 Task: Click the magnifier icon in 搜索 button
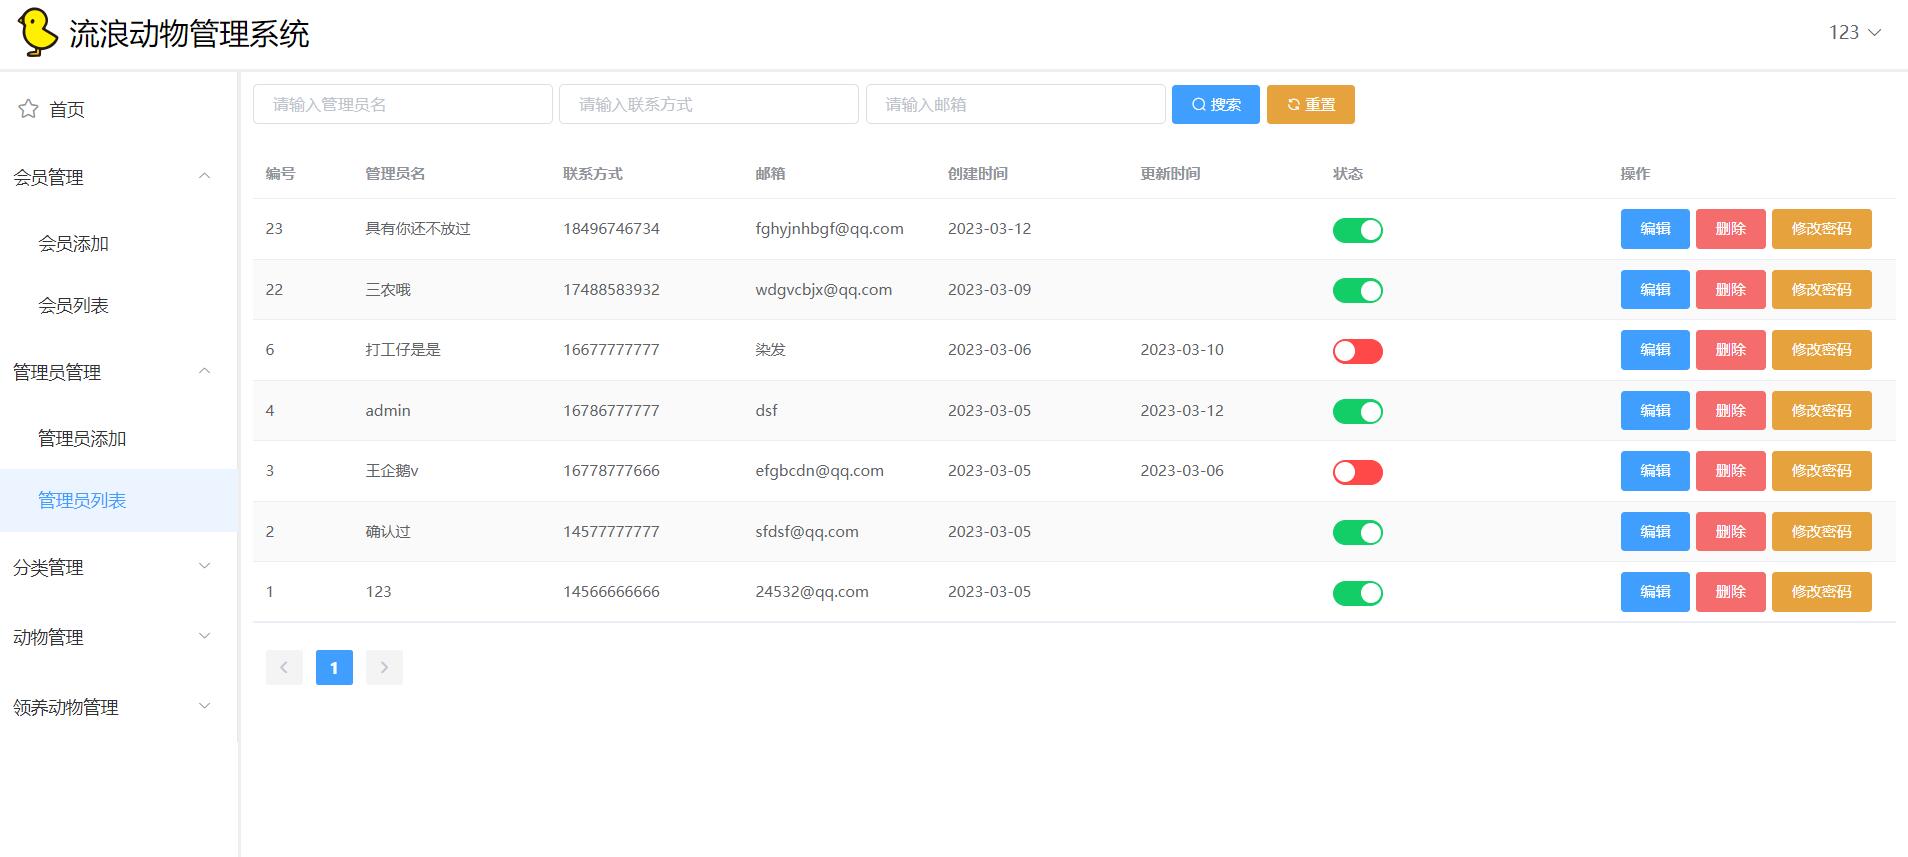tap(1198, 105)
